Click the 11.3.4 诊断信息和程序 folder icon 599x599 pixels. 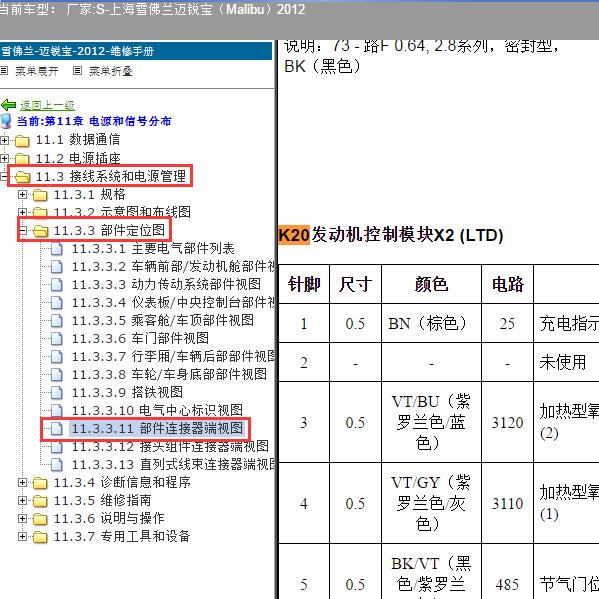(x=40, y=483)
